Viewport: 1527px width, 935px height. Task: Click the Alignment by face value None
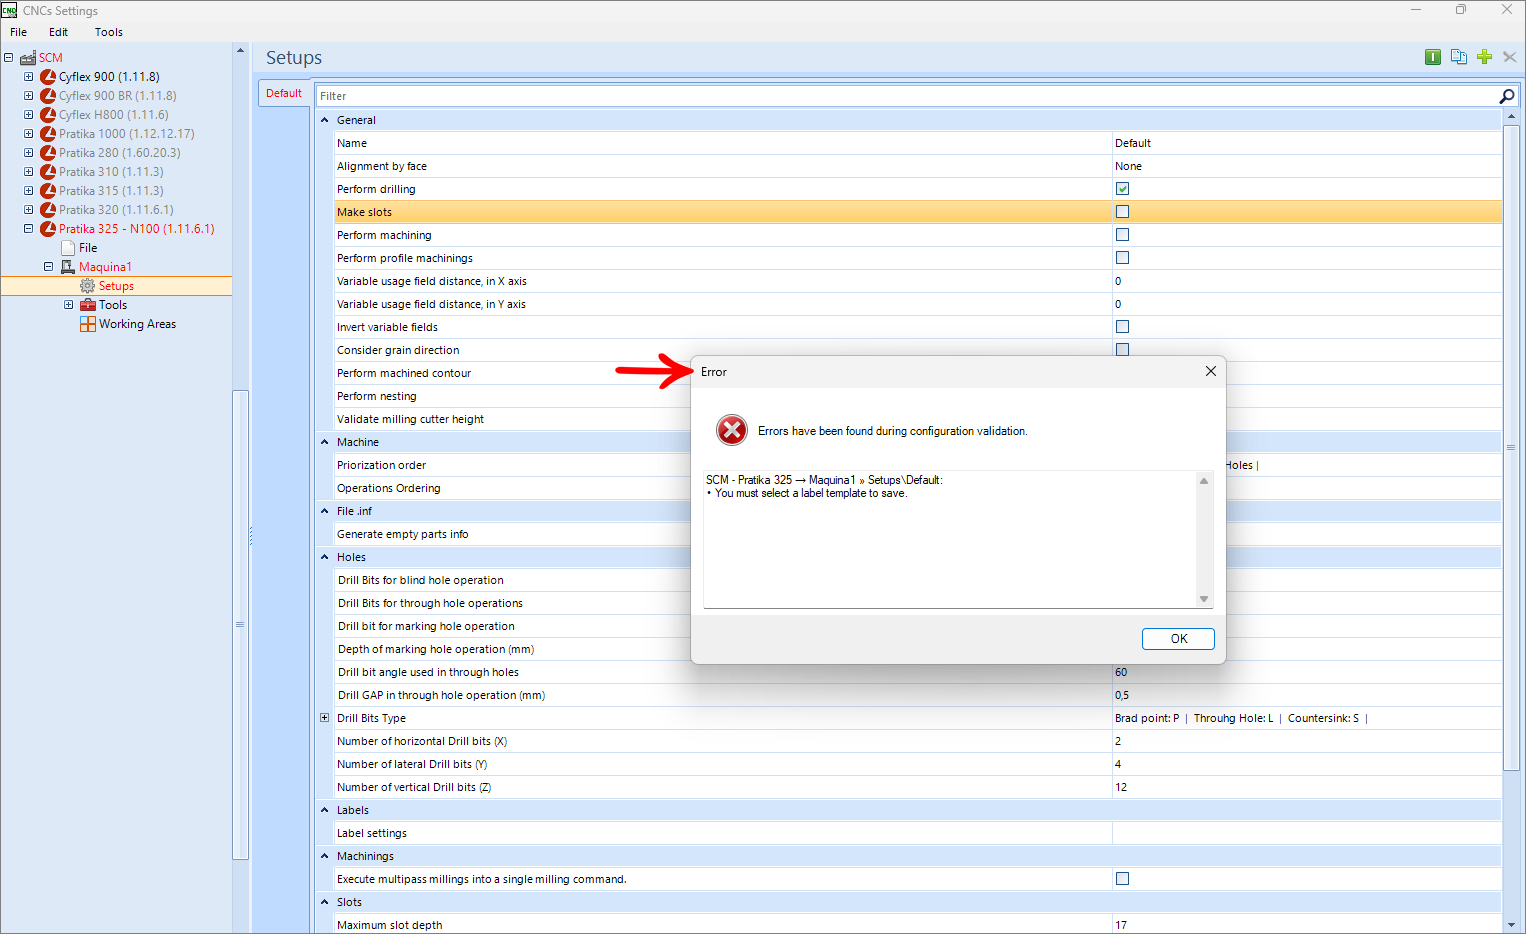click(1128, 166)
